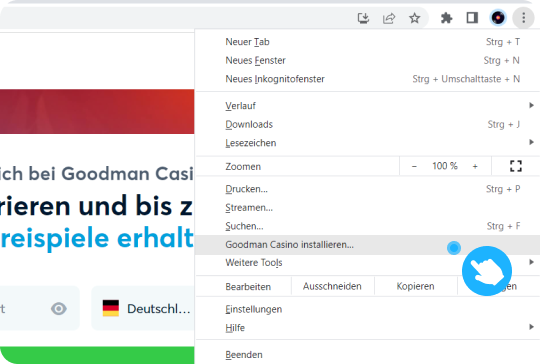Click the install app icon in address bar
The image size is (540, 364).
363,18
